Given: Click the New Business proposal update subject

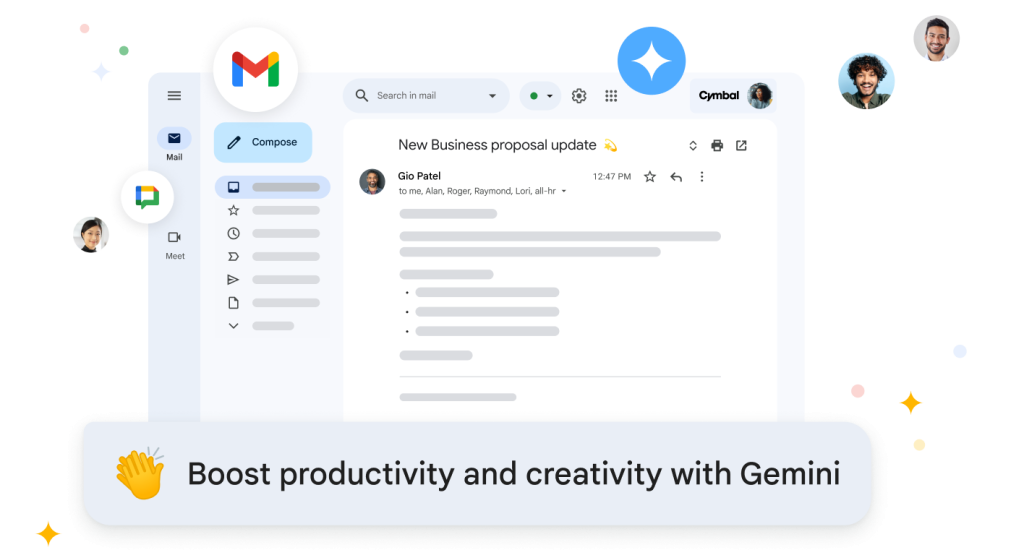Looking at the screenshot, I should [x=497, y=145].
